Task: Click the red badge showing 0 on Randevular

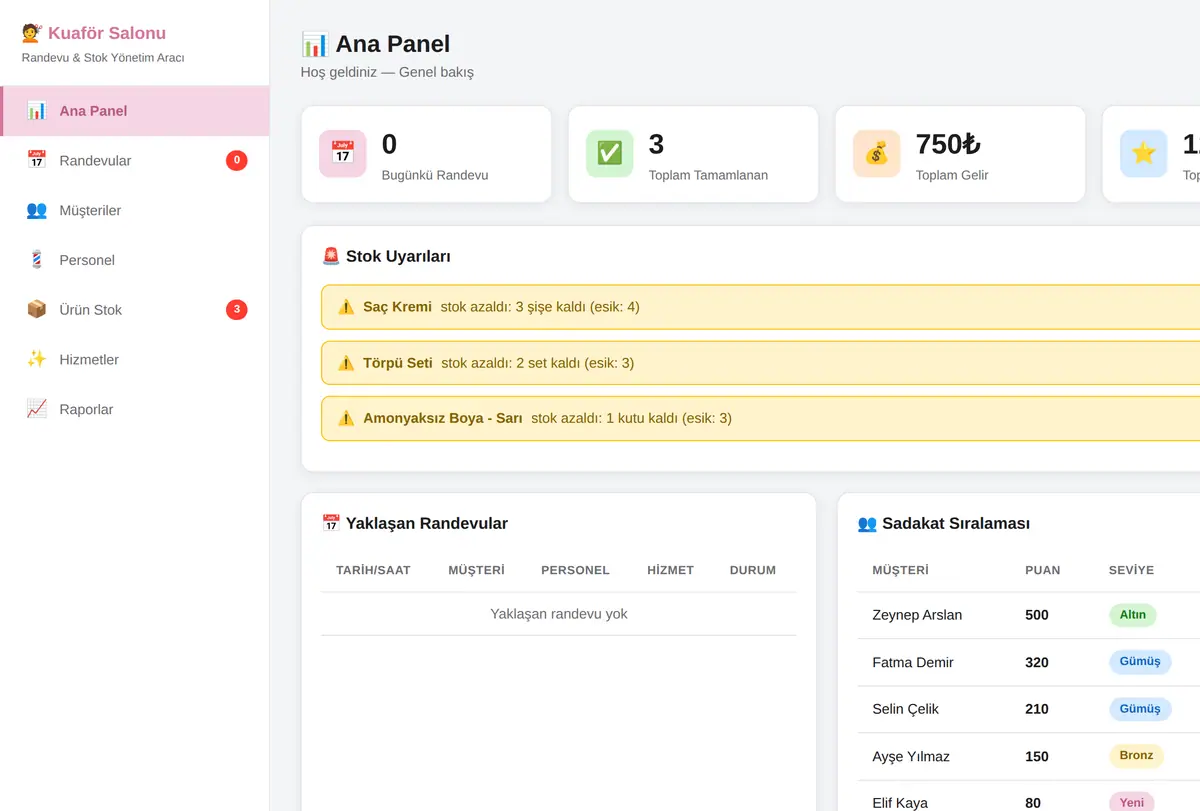Action: pos(237,160)
